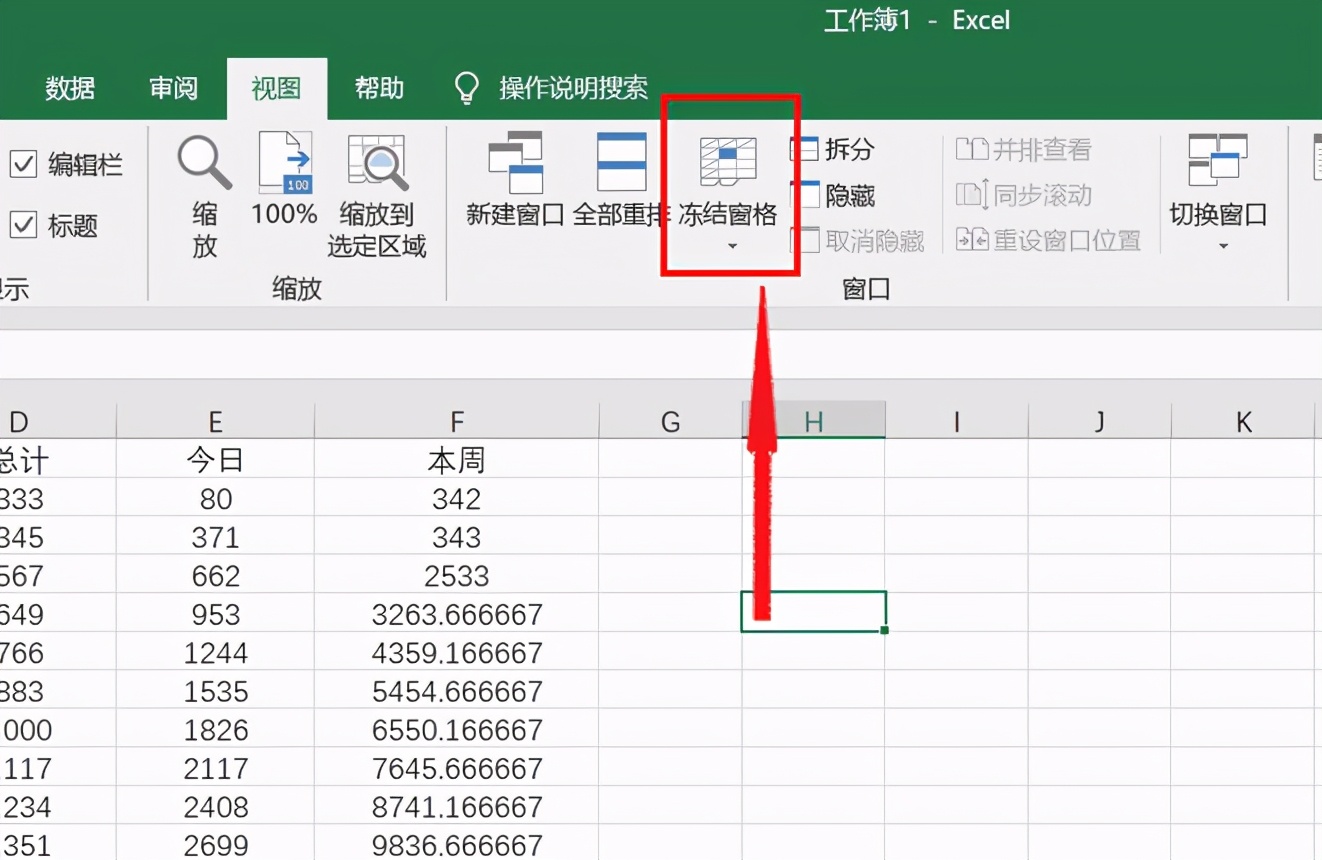Toggle the 标题 (Headings) checkbox
The width and height of the screenshot is (1322, 860).
(x=24, y=225)
